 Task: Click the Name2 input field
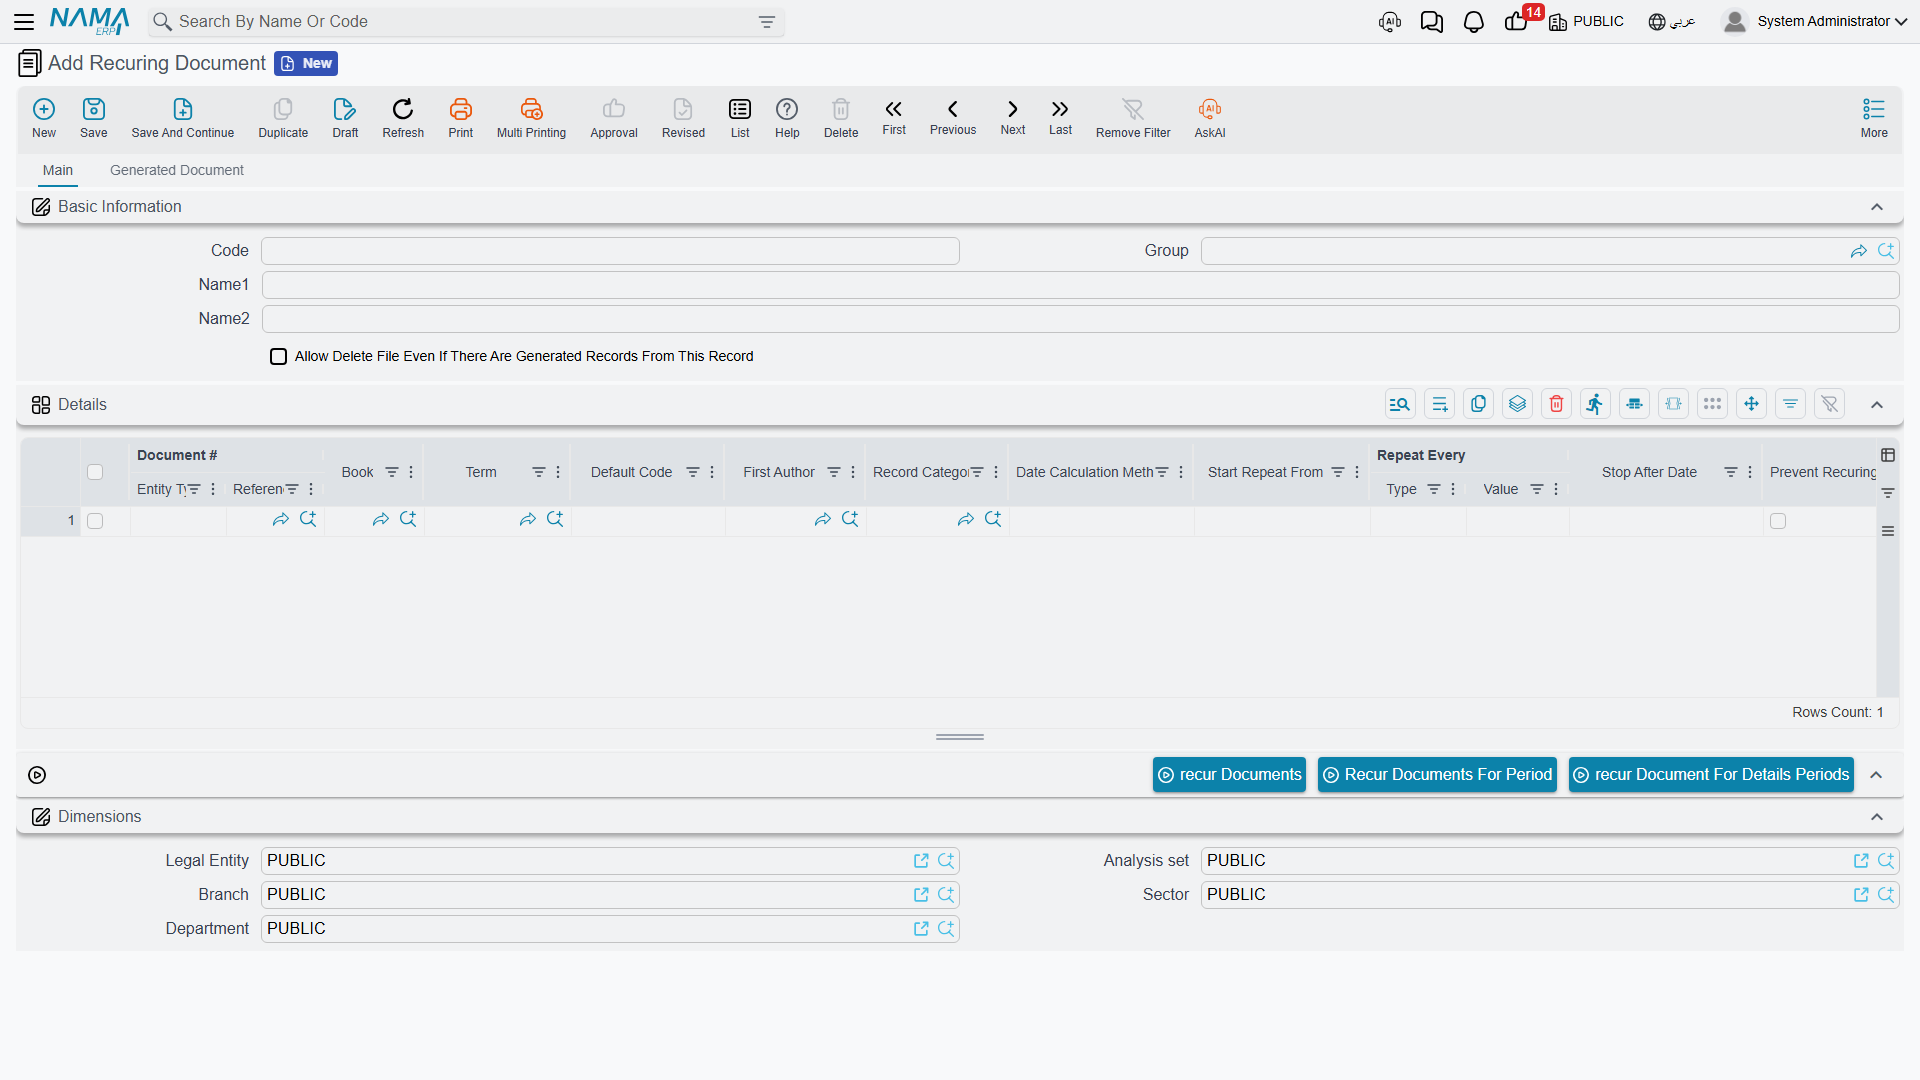[x=1080, y=319]
